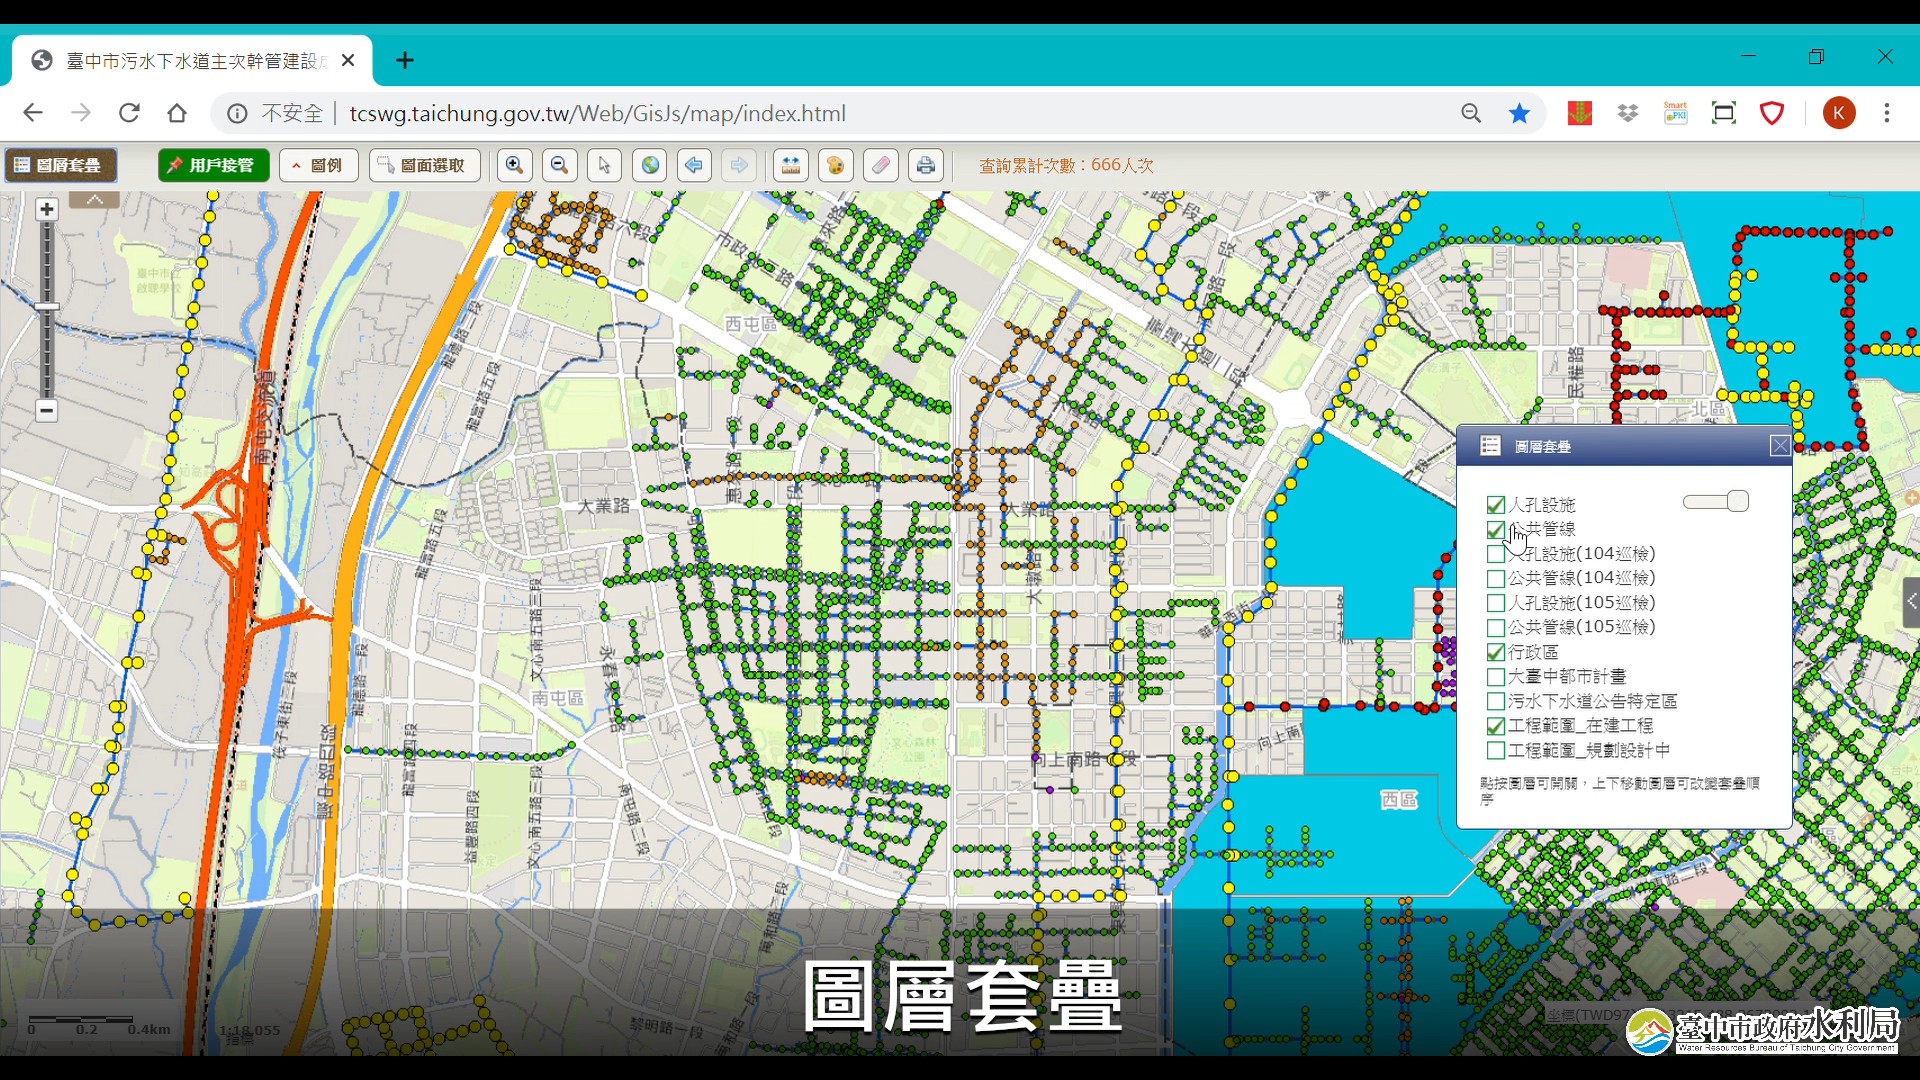Click the zoom in magnifier tool

tap(514, 165)
